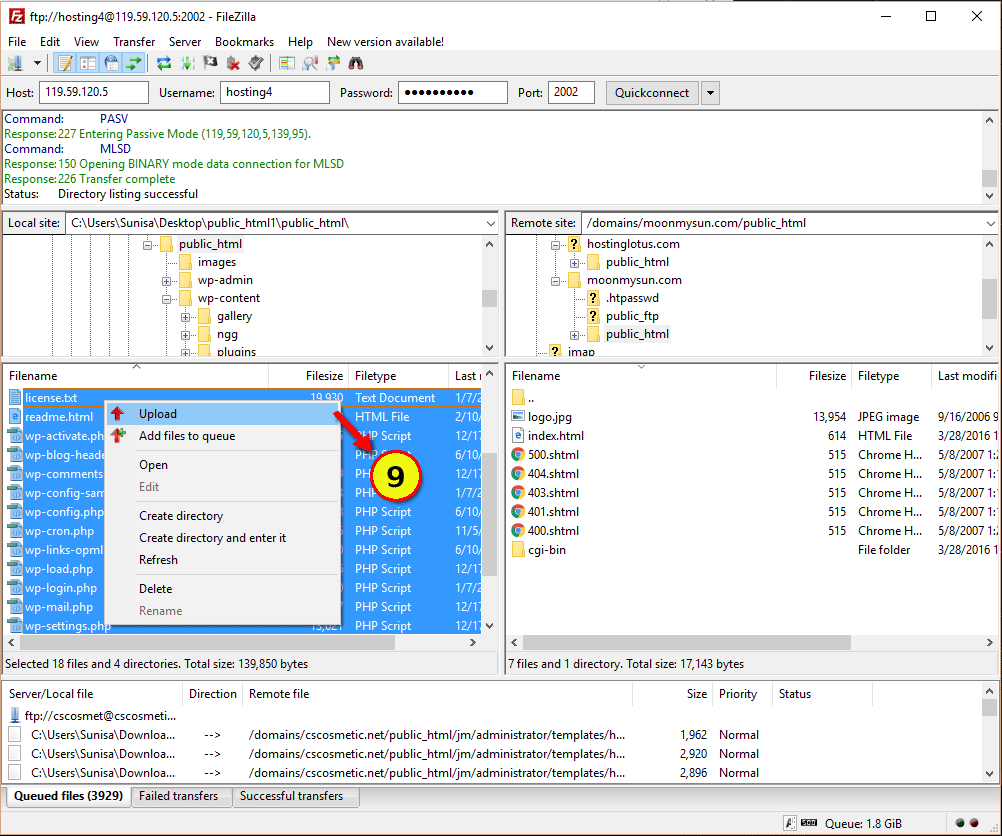Open remote file search binoculars
Viewport: 1002px width, 836px height.
pos(356,63)
